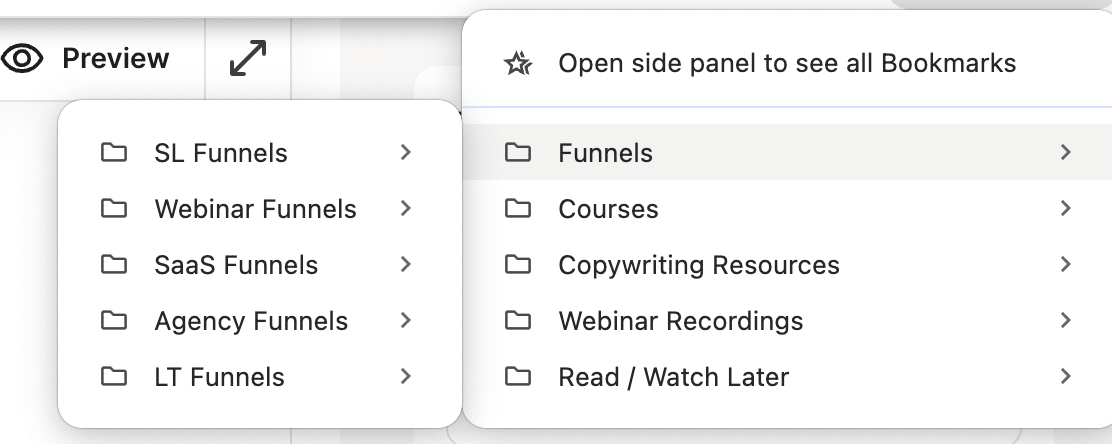Image resolution: width=1112 pixels, height=444 pixels.
Task: Click the Copywriting Resources folder icon
Action: click(x=517, y=265)
